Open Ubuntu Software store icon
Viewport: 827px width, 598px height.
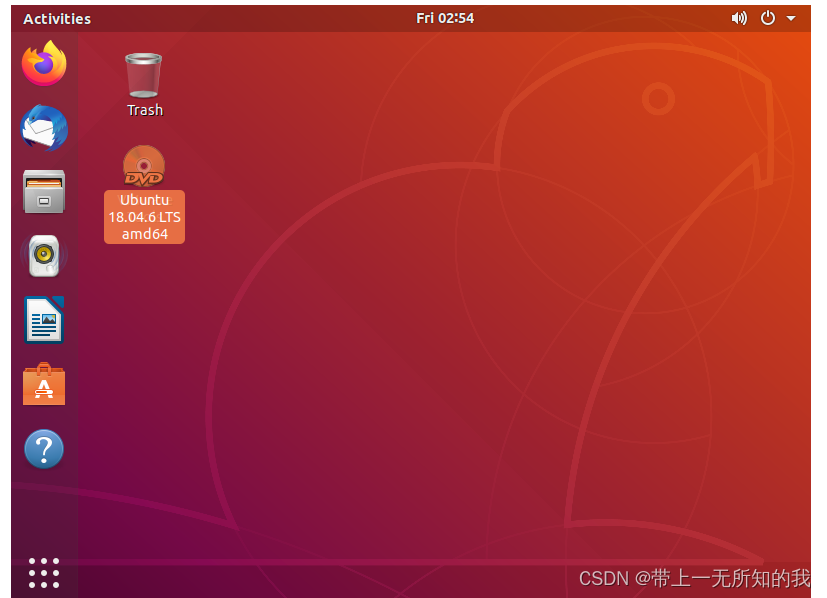44,384
